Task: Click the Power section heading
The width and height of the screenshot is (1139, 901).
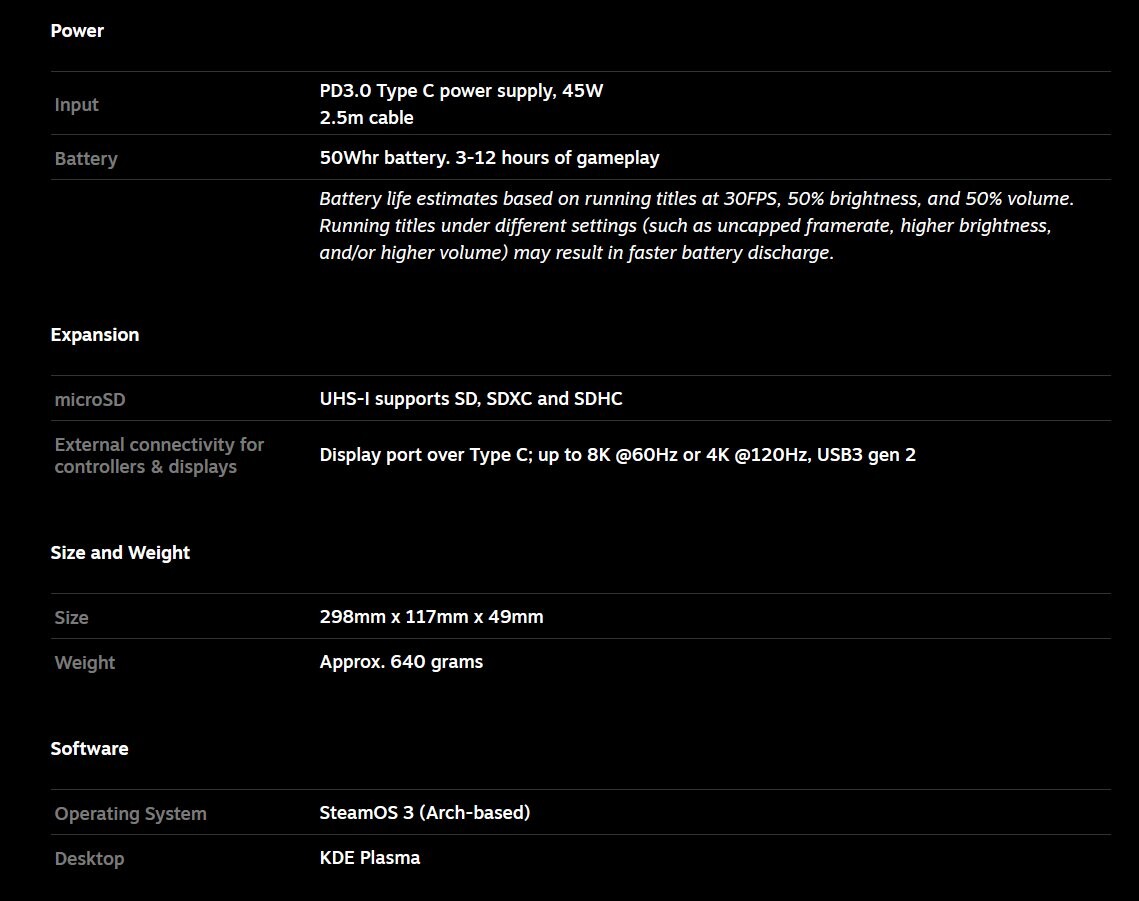Action: (x=77, y=31)
